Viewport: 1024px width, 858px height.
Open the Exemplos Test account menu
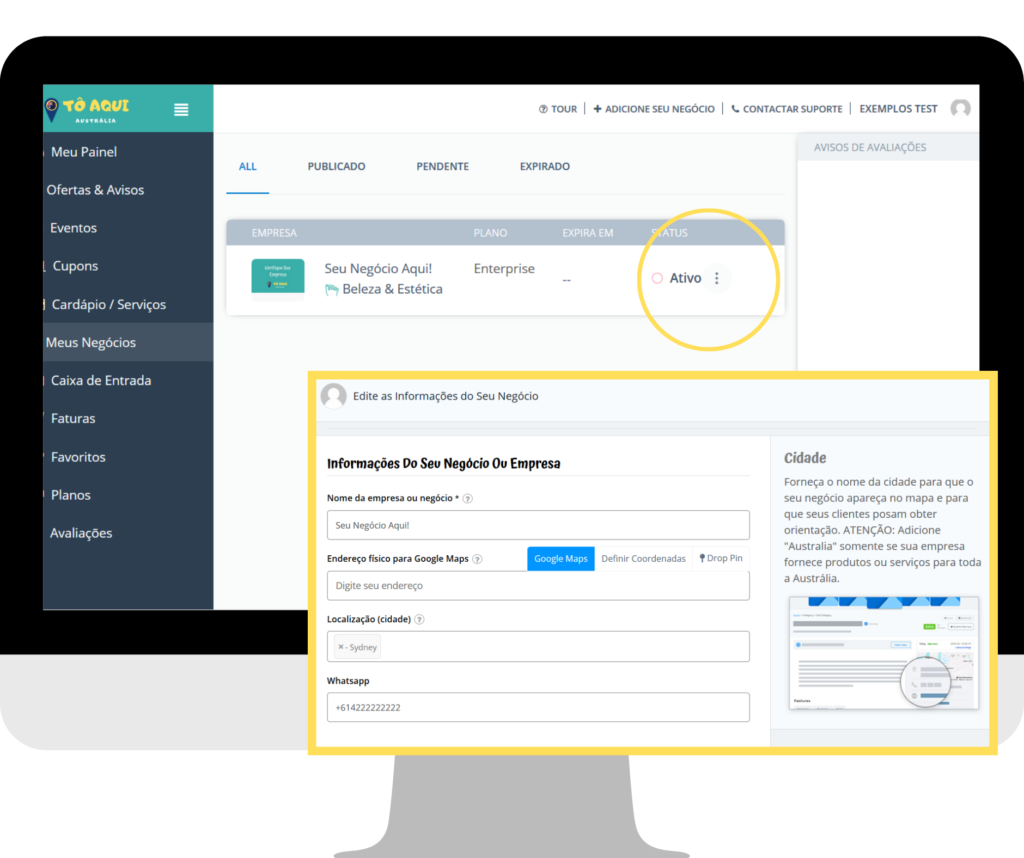(x=898, y=109)
